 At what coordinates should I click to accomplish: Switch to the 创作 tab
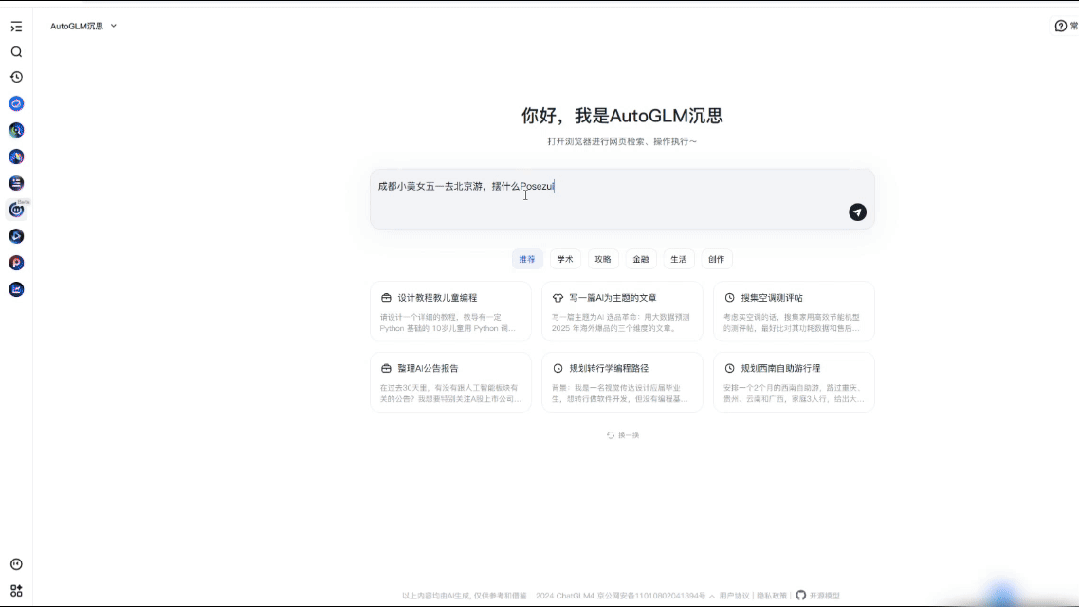click(716, 259)
